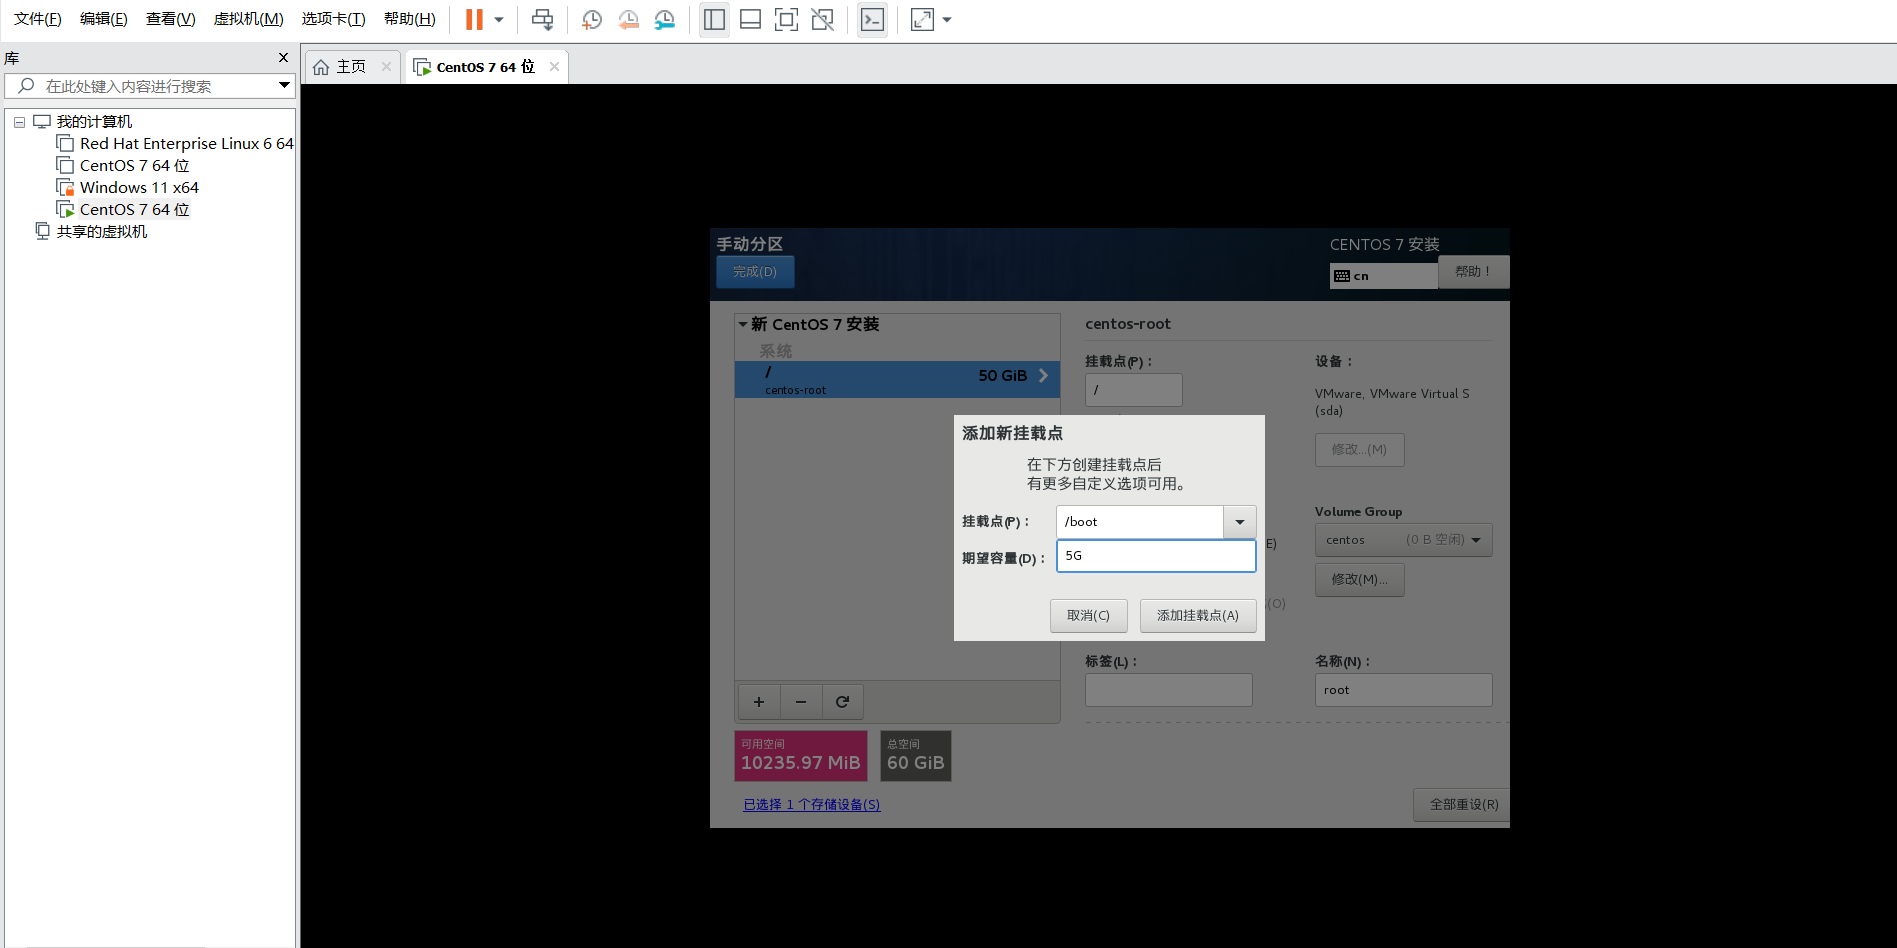The width and height of the screenshot is (1897, 948).
Task: Click 取消(C) in the dialog
Action: tap(1088, 616)
